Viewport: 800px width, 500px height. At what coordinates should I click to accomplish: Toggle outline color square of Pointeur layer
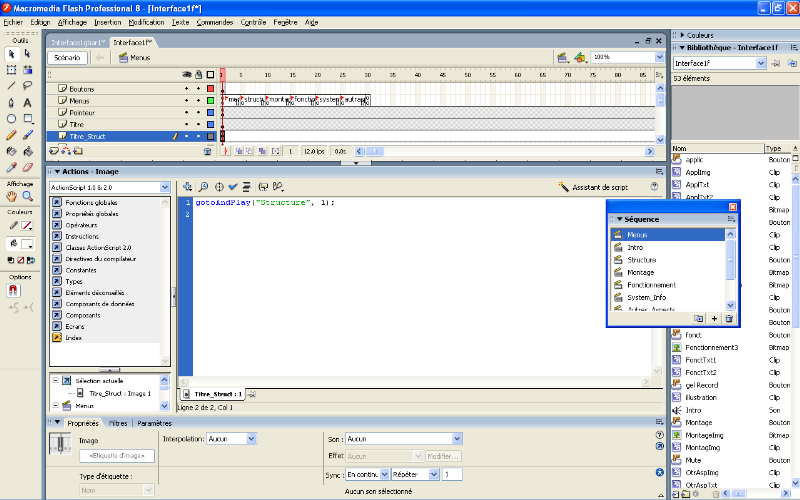click(x=210, y=112)
